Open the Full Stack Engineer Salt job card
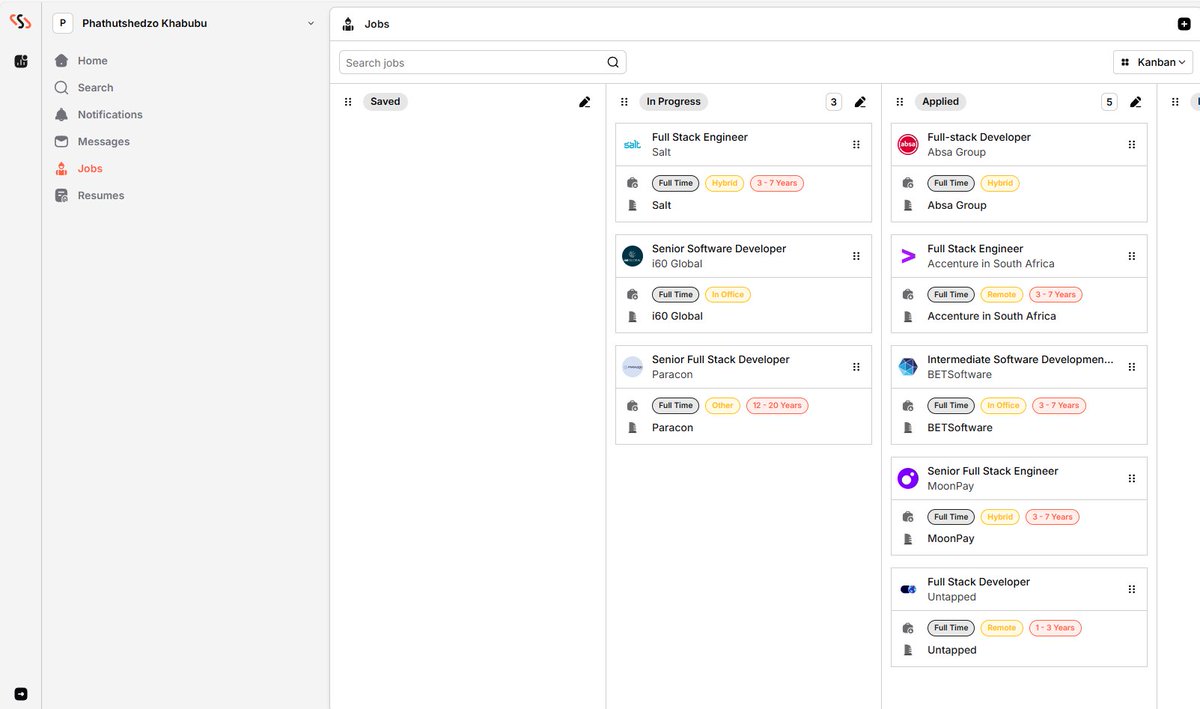This screenshot has height=709, width=1200. pos(743,172)
